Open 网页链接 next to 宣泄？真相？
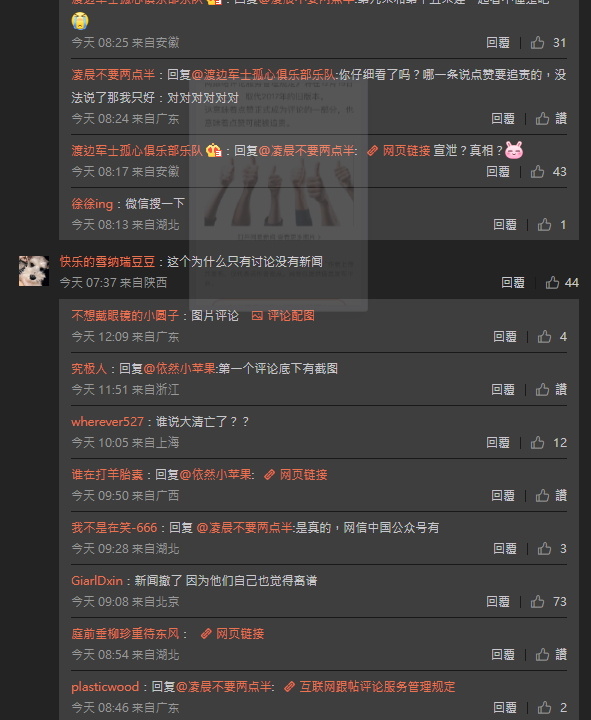 pyautogui.click(x=399, y=150)
